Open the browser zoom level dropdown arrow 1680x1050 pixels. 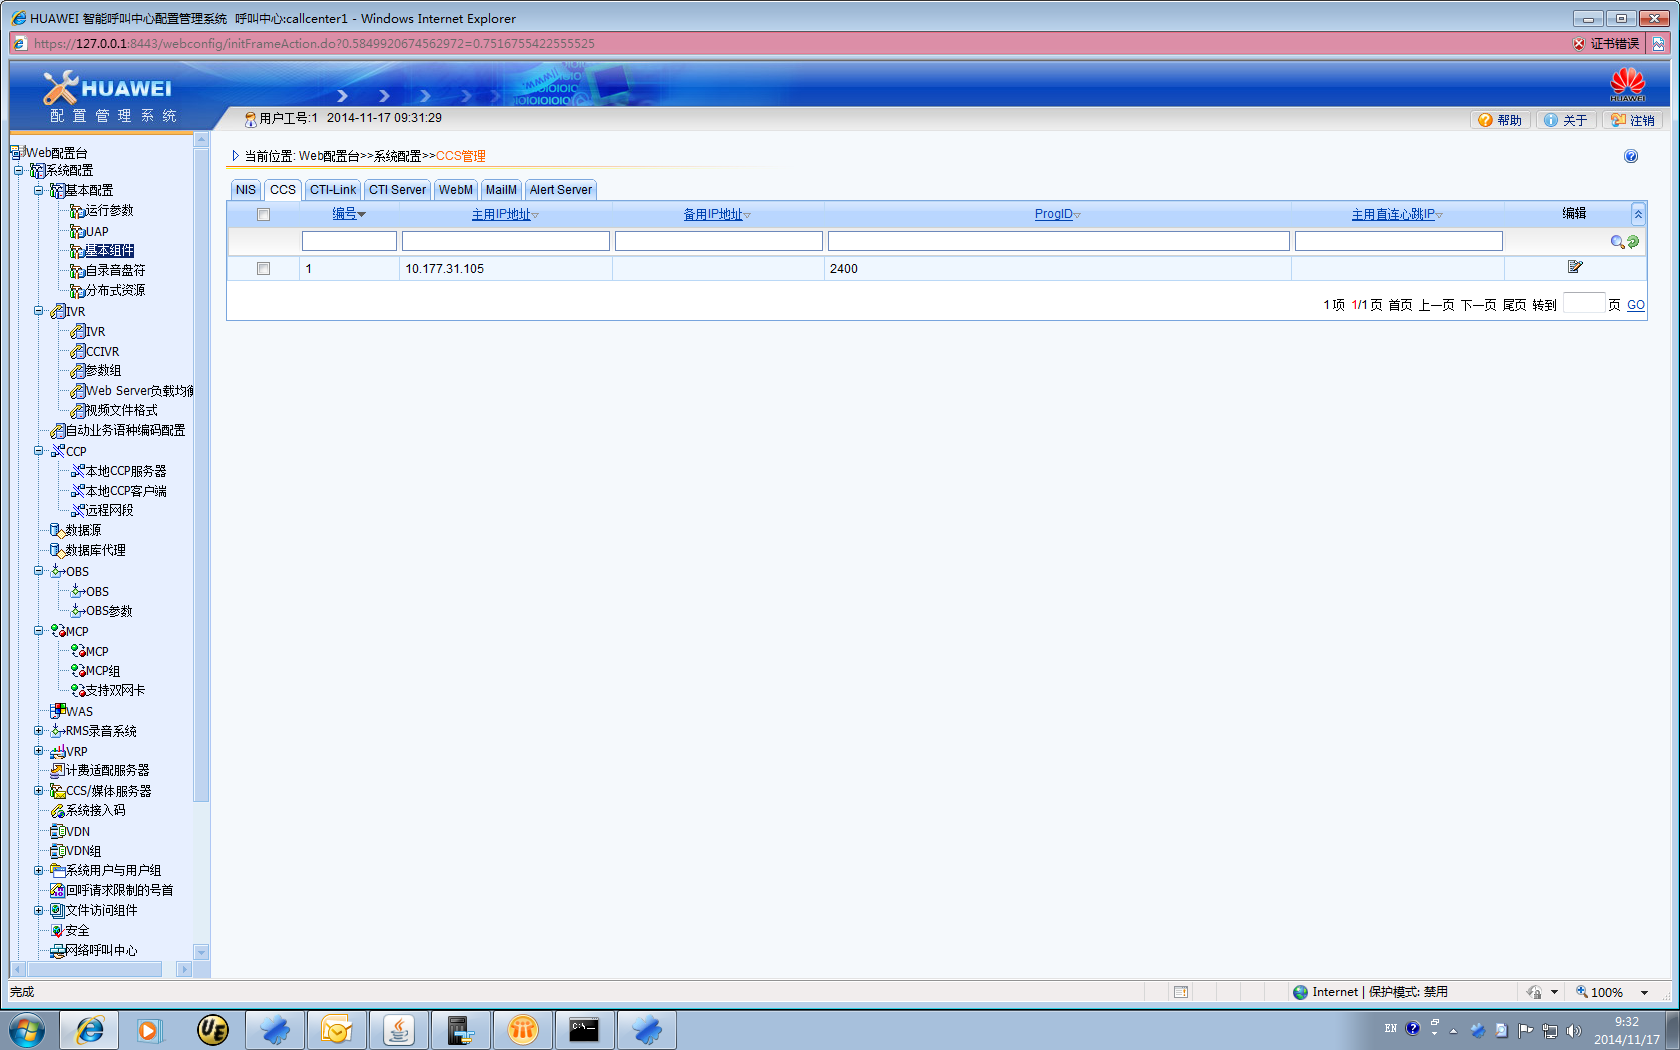pyautogui.click(x=1644, y=992)
